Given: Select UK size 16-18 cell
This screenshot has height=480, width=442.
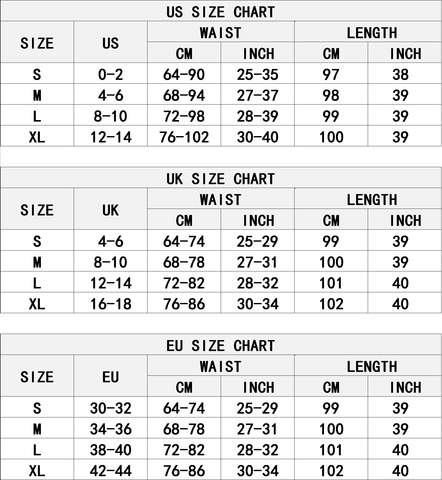Looking at the screenshot, I should click(x=111, y=304).
